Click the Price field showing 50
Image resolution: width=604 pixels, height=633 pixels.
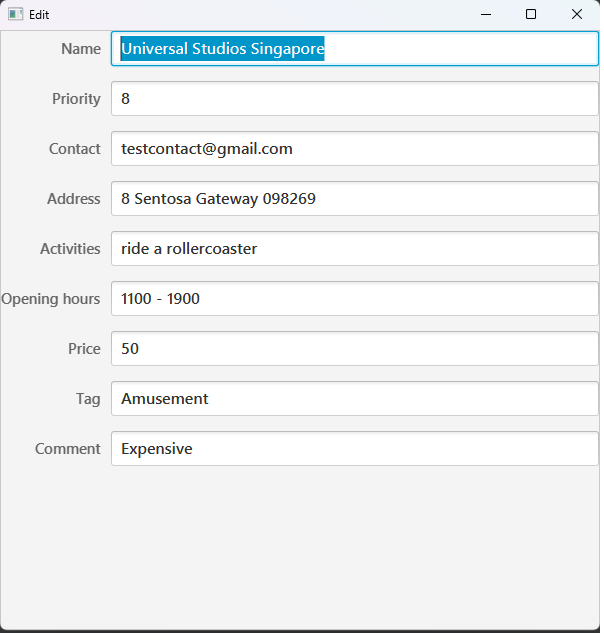point(354,349)
